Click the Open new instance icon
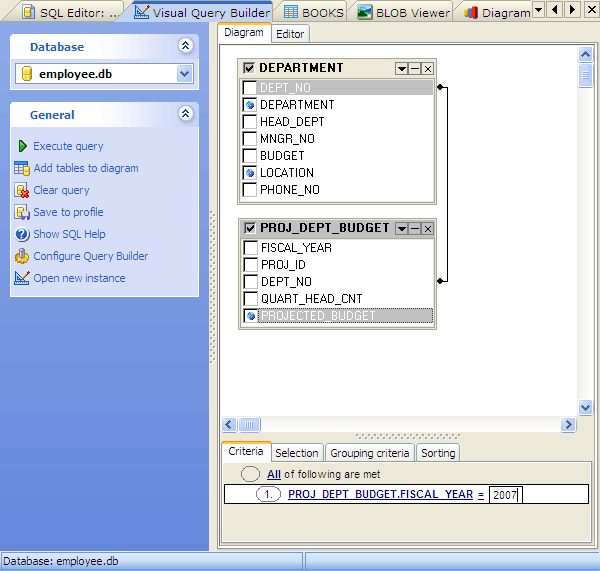This screenshot has height=571, width=600. pos(22,278)
